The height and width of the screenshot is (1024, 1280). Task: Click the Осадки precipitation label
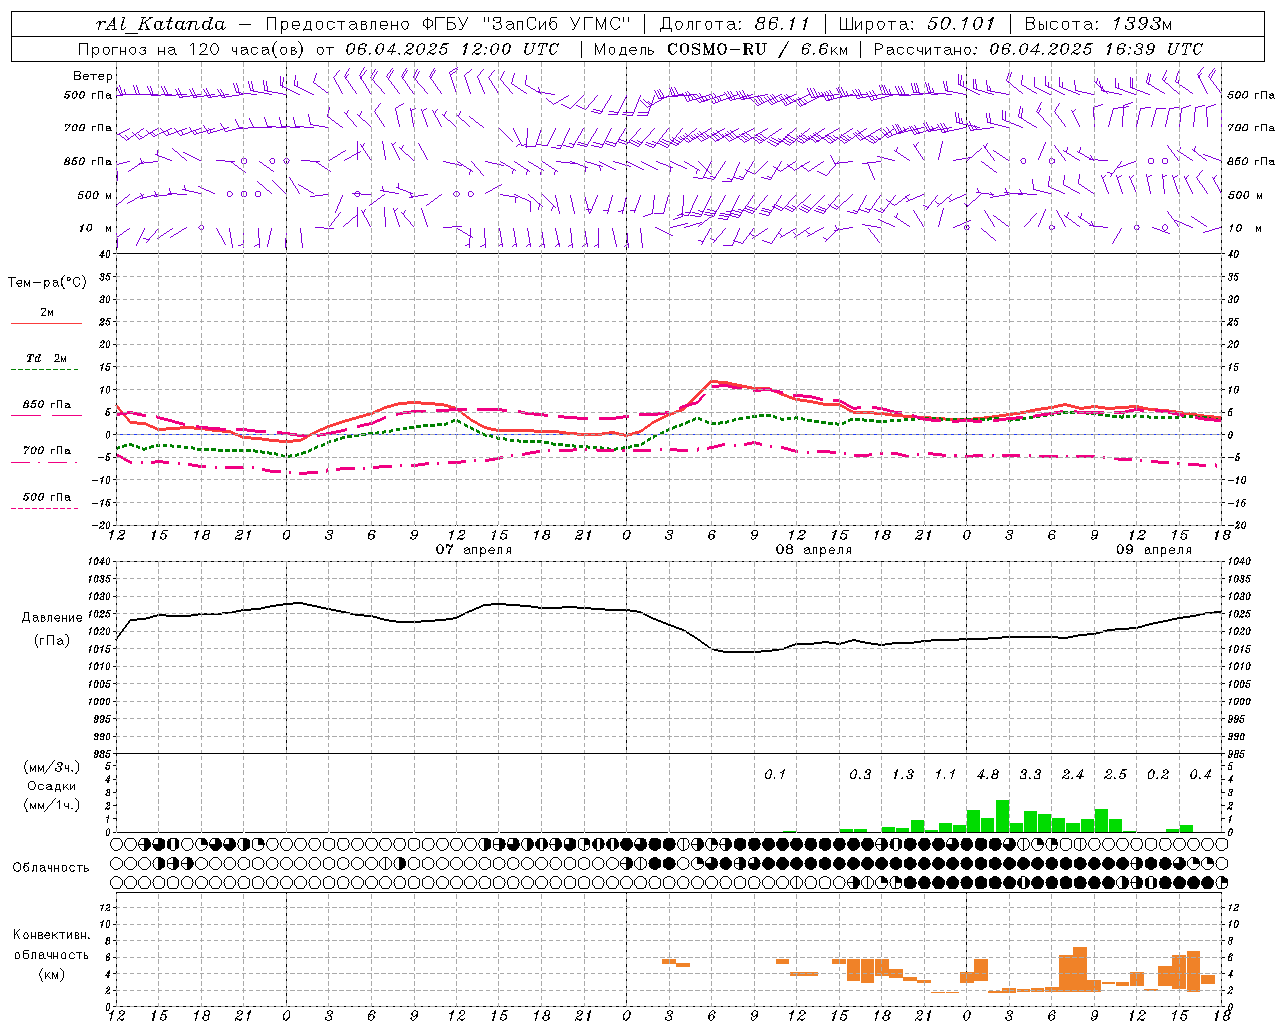coord(52,786)
